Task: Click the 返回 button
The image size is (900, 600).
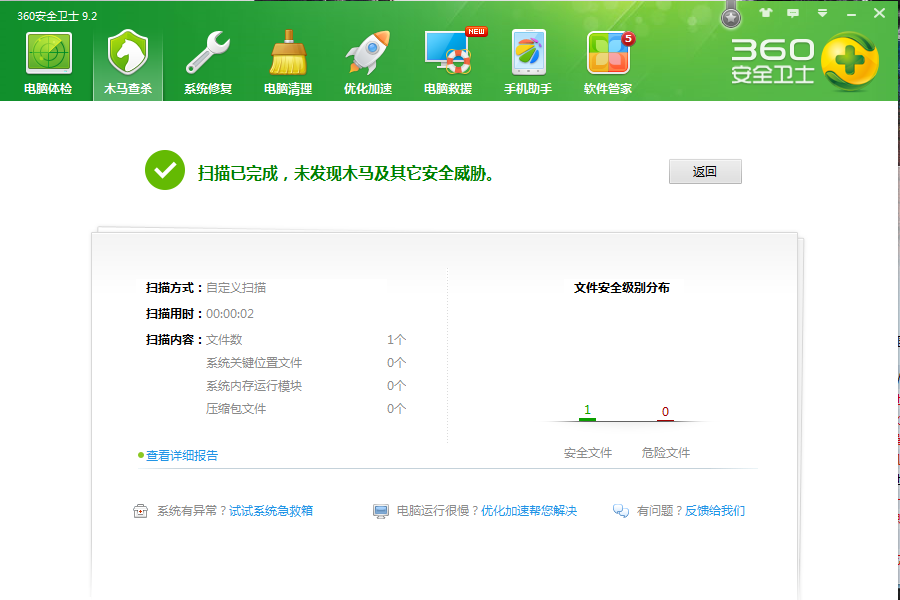Action: (705, 172)
